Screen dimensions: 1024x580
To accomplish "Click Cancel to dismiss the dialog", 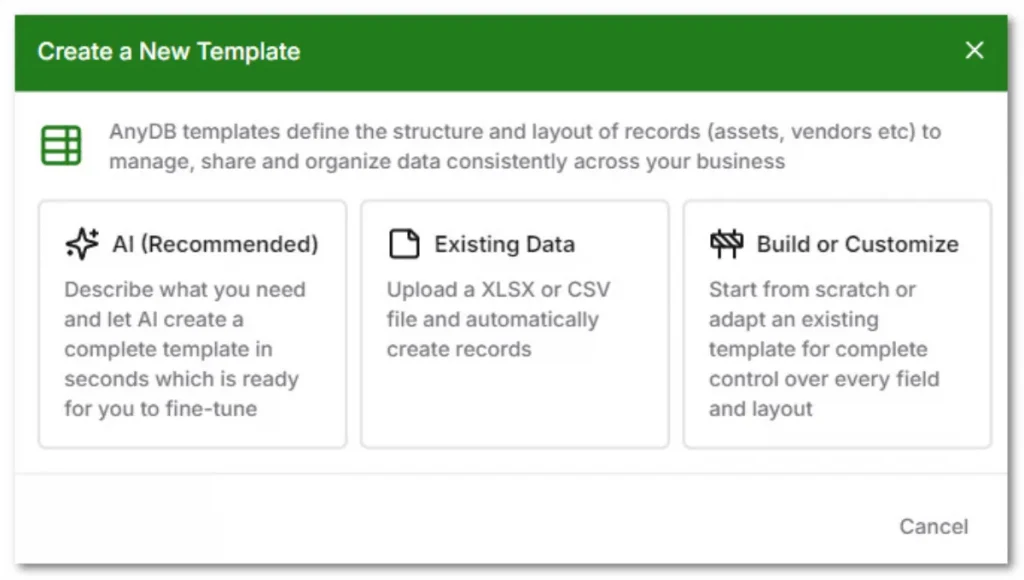I will 933,527.
